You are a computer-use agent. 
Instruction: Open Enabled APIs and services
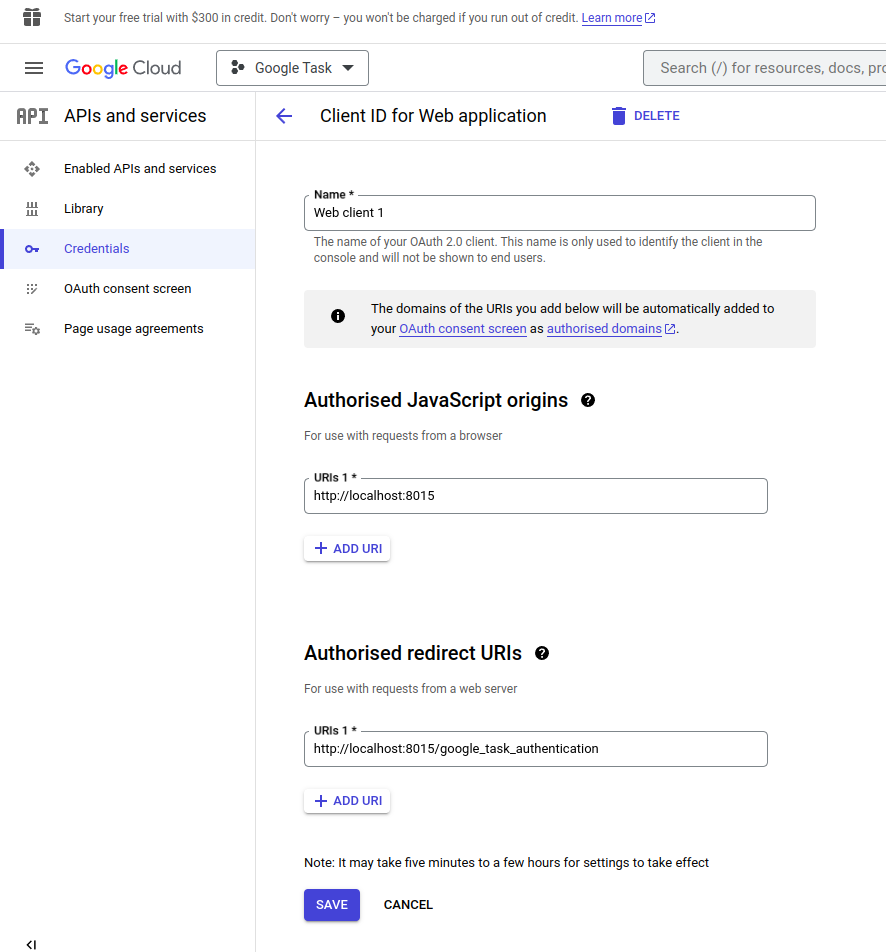coord(140,169)
